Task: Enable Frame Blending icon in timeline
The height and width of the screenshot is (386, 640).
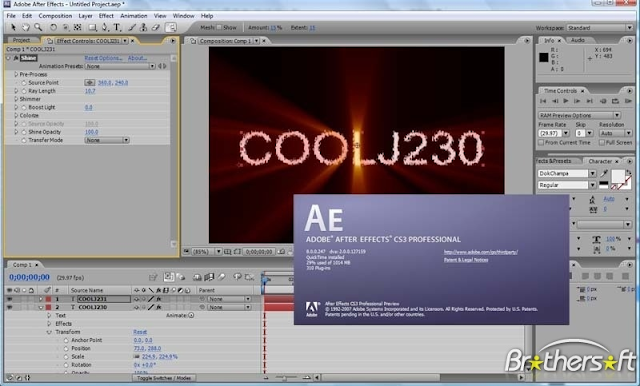Action: [209, 277]
